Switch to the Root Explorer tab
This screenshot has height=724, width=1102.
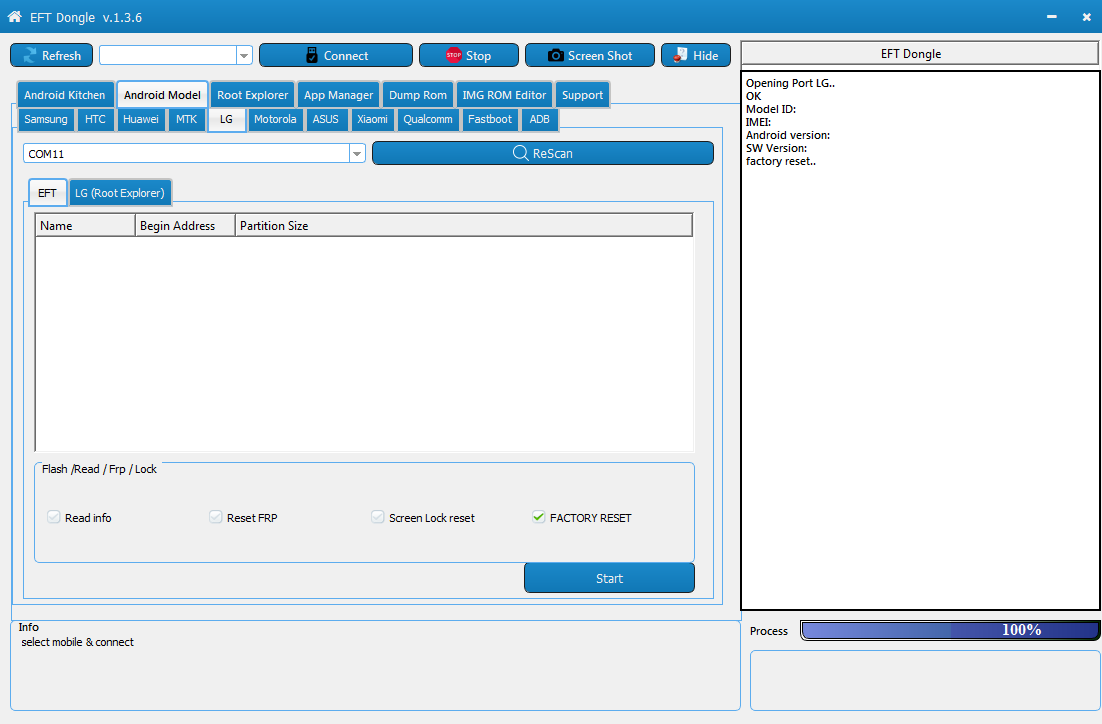(252, 95)
